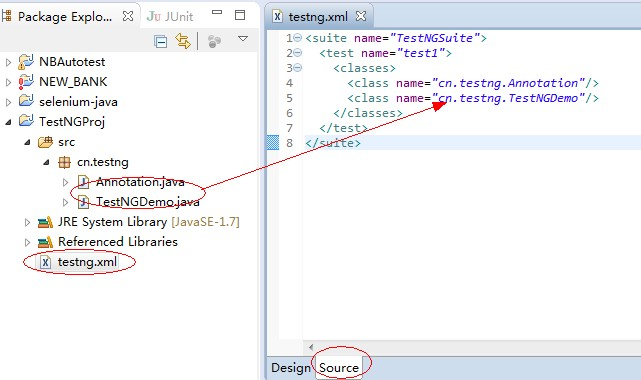Click "cn.testng.TestNGDemo" value on line 5
The image size is (641, 380).
[508, 98]
